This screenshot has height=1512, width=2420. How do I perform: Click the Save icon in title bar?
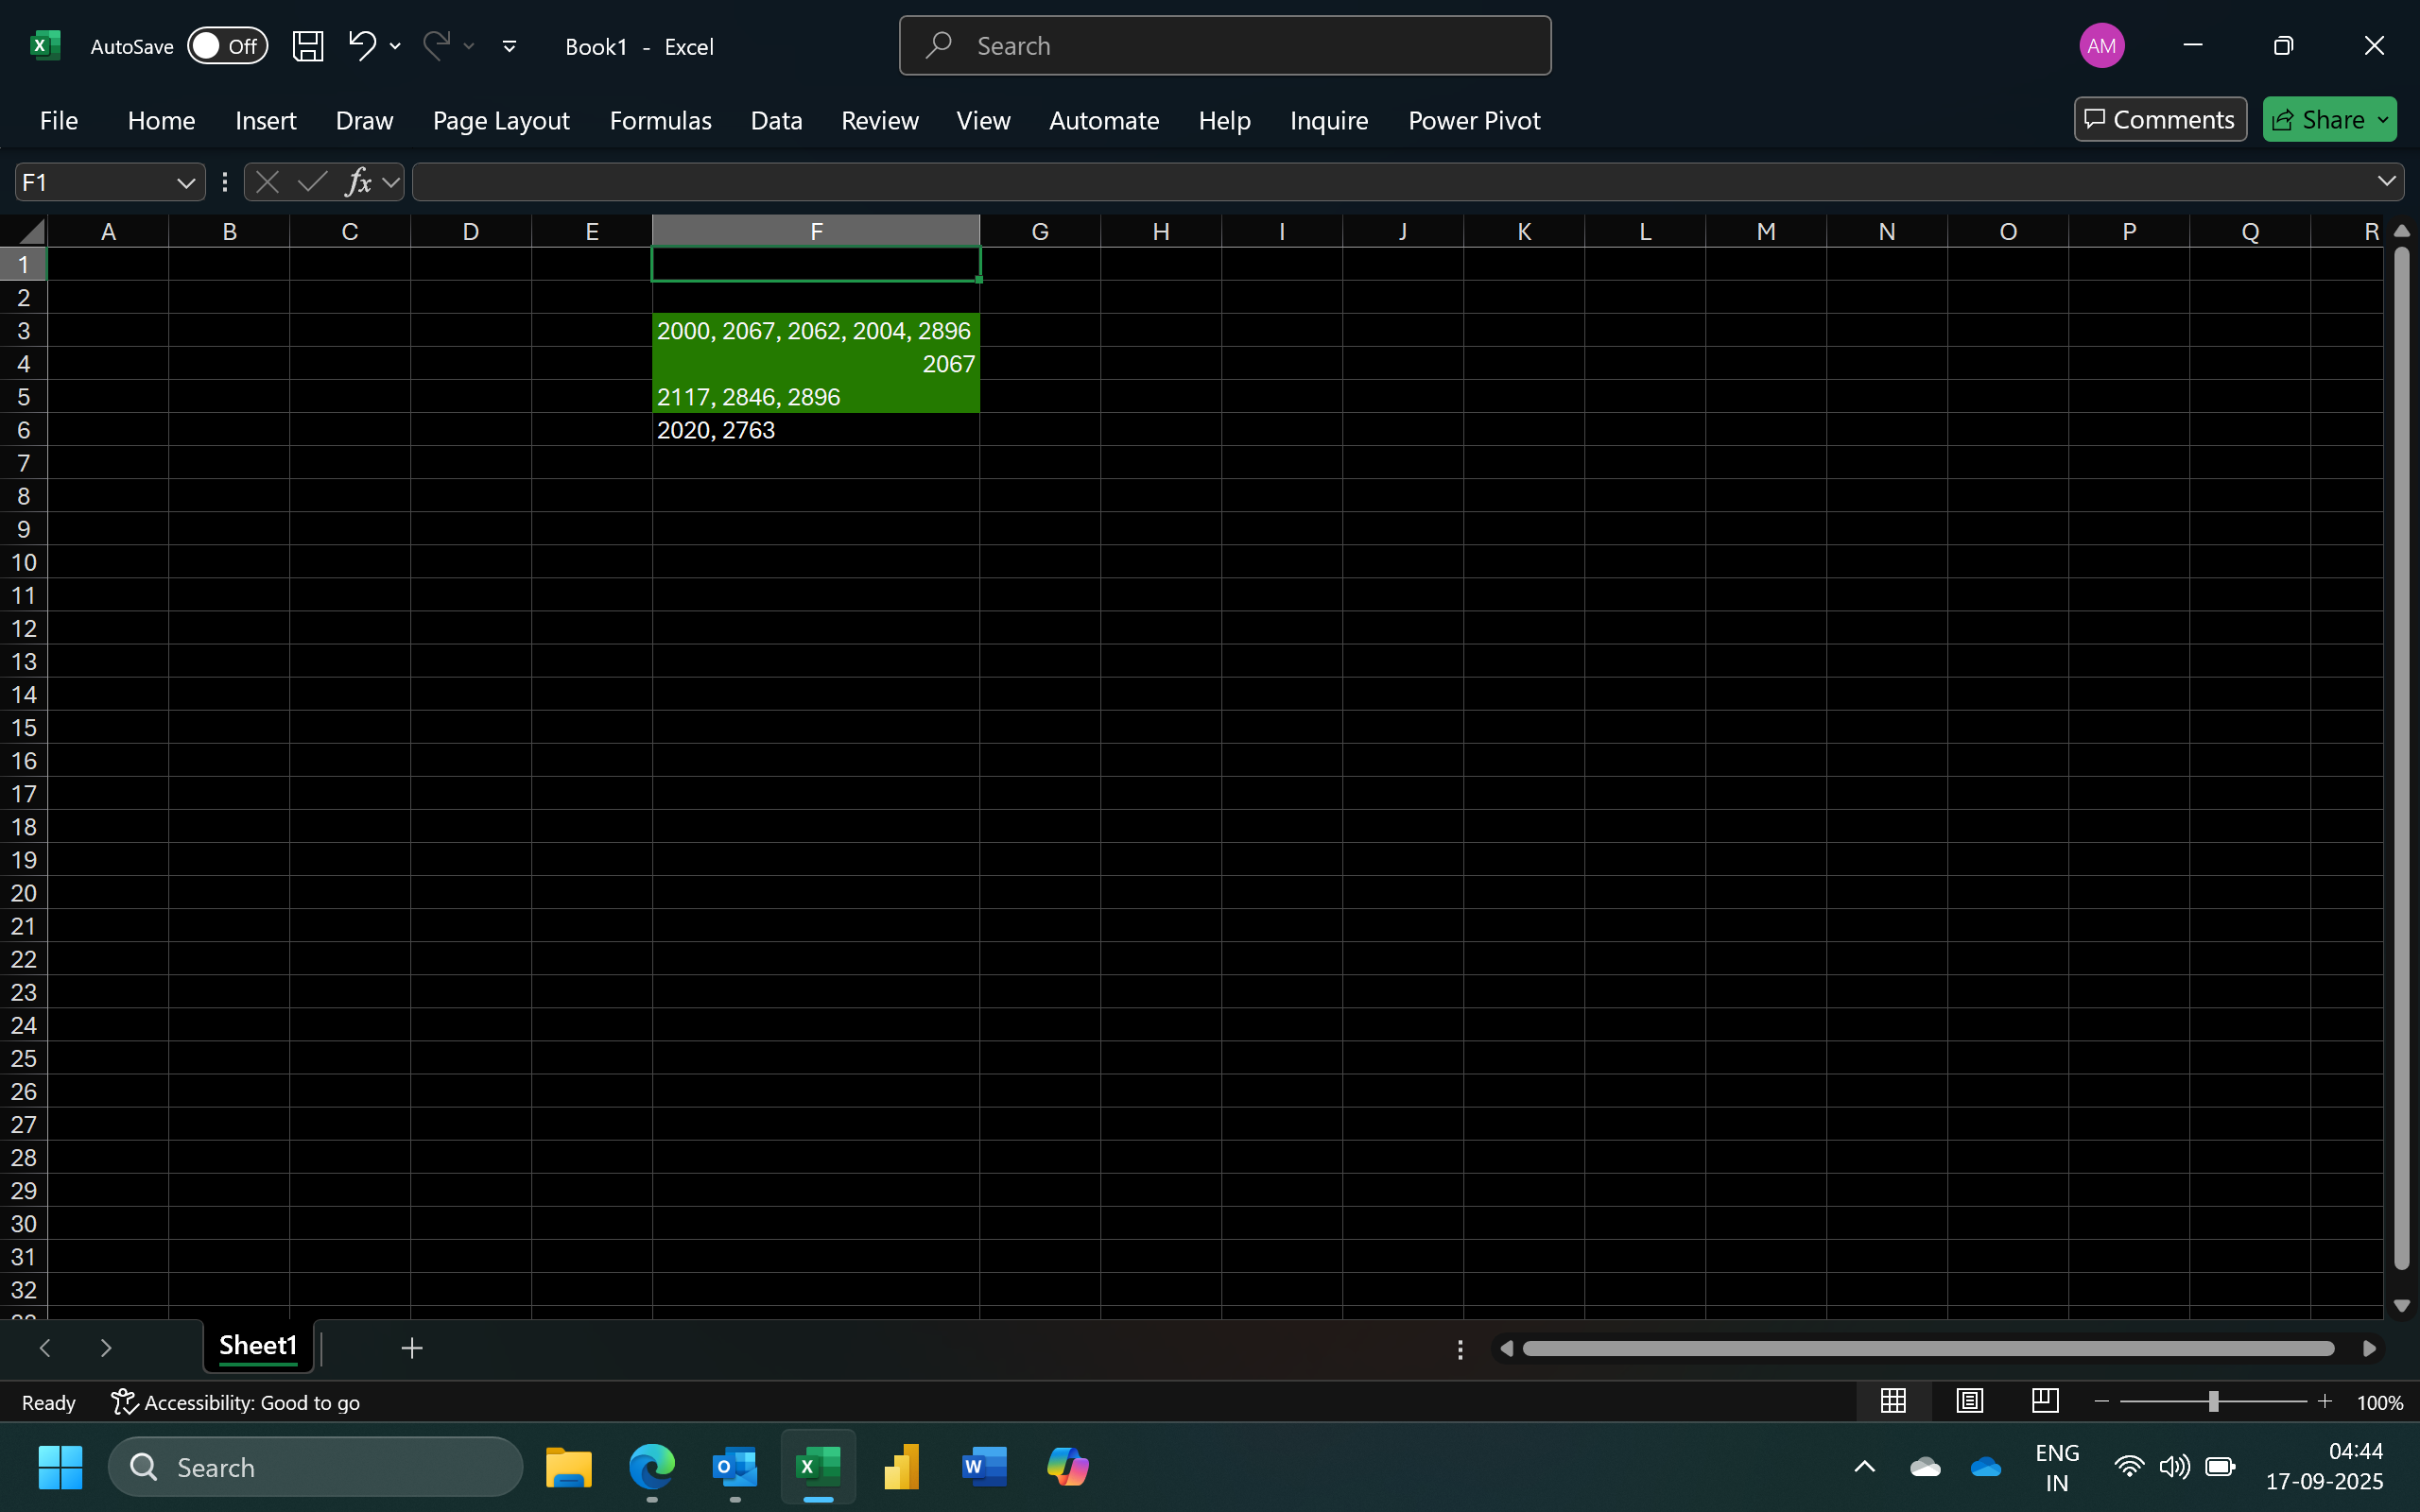click(307, 46)
